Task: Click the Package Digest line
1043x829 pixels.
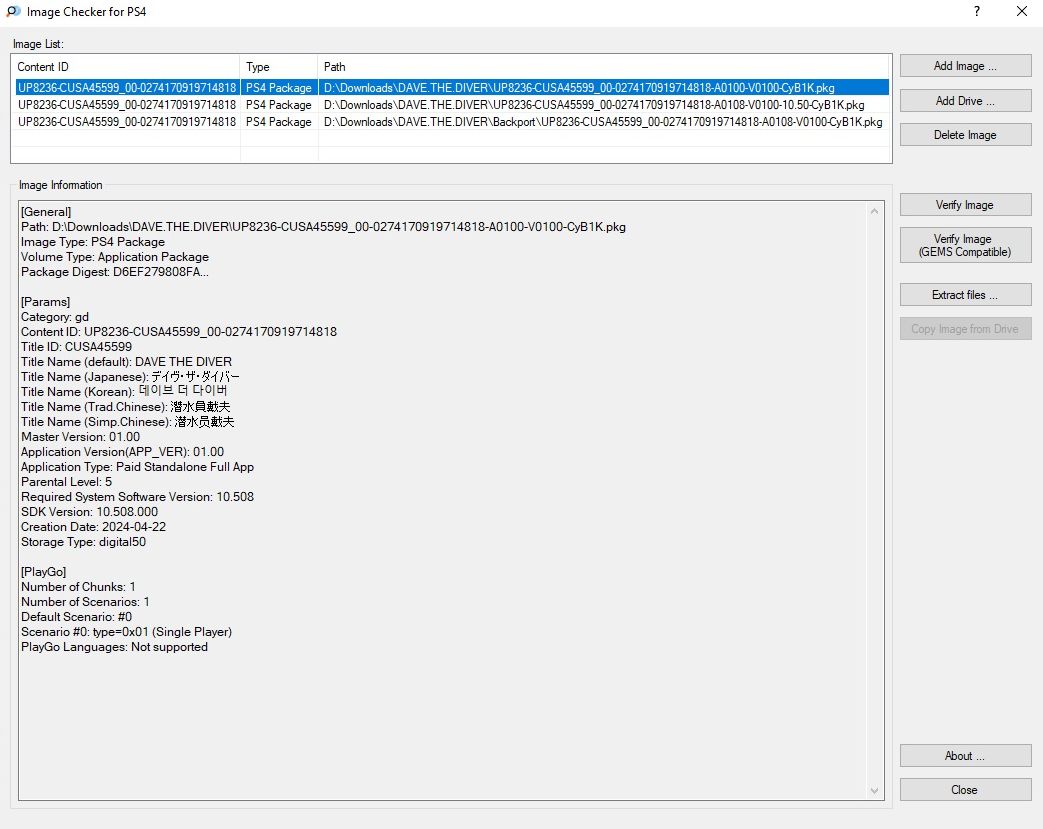Action: (114, 272)
